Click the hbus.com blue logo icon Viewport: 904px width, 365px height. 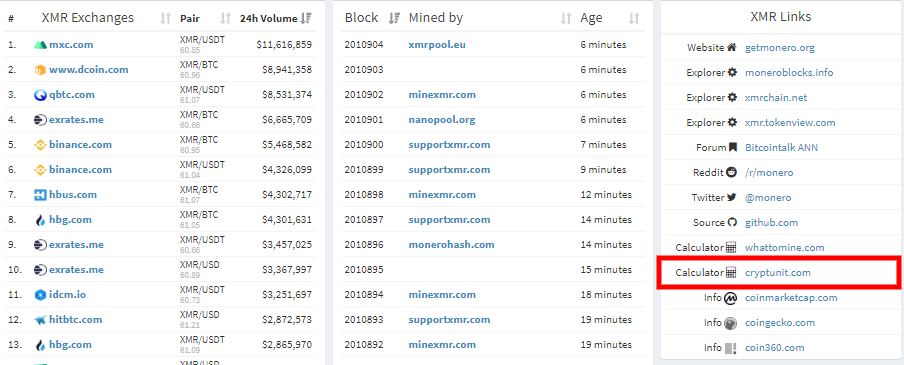pos(40,195)
